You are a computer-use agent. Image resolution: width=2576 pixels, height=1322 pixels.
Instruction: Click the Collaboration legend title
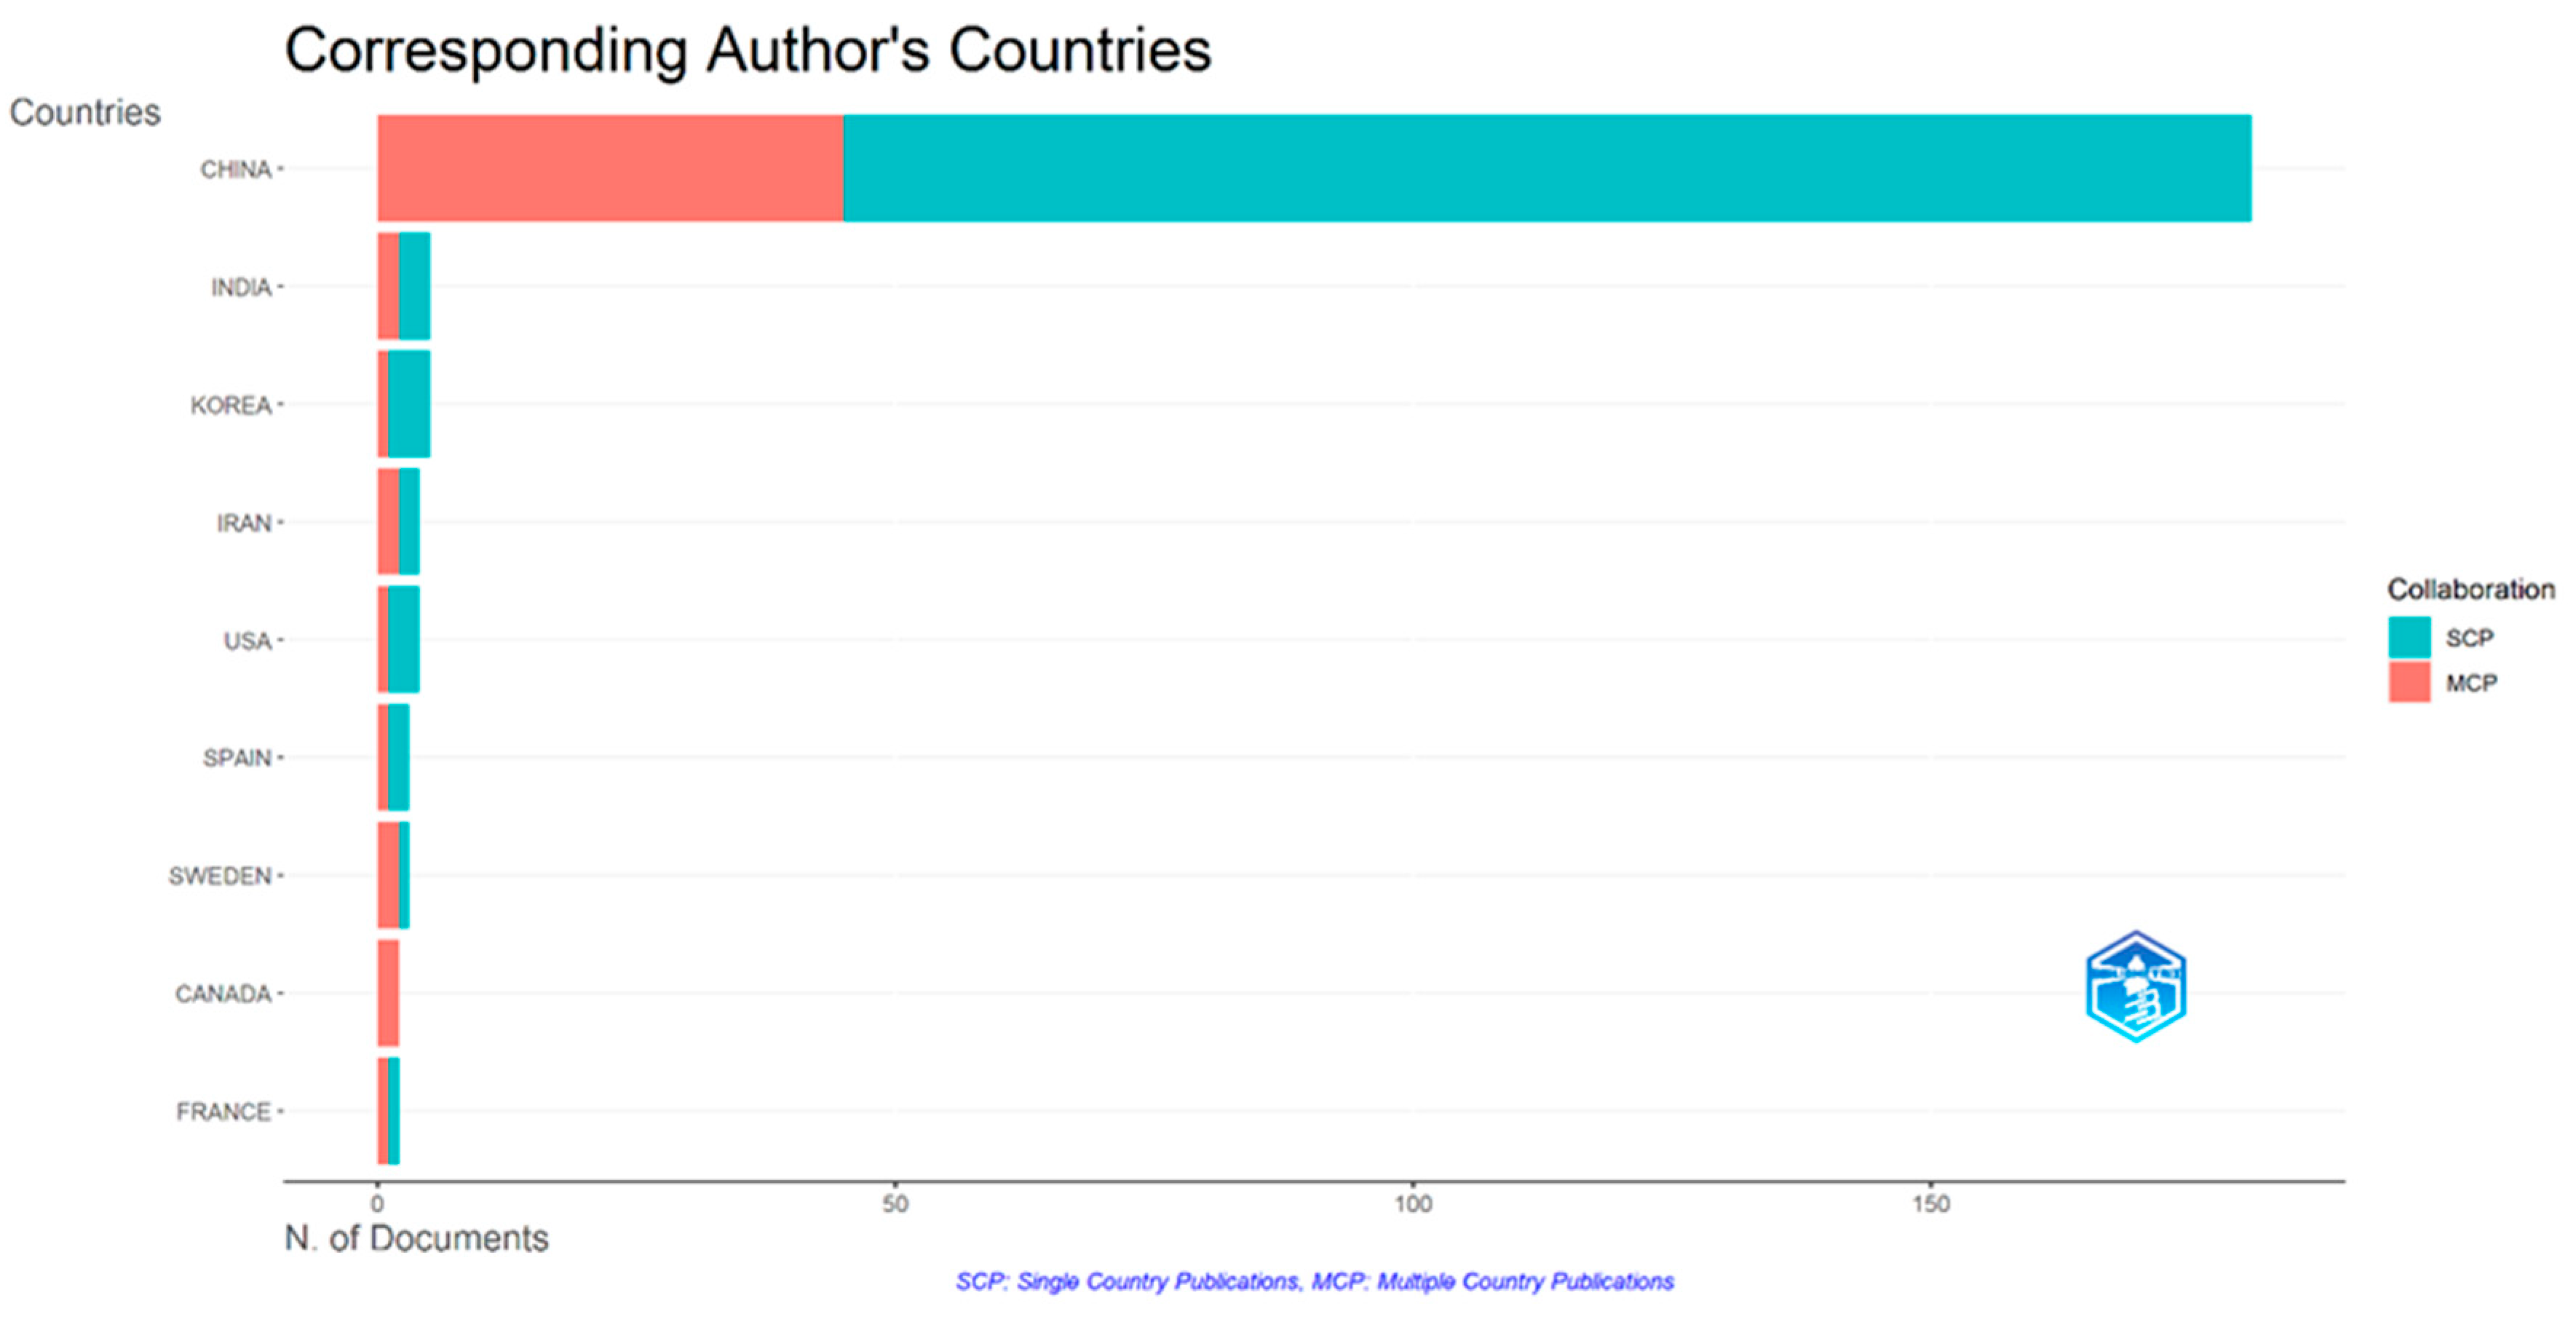point(2470,589)
